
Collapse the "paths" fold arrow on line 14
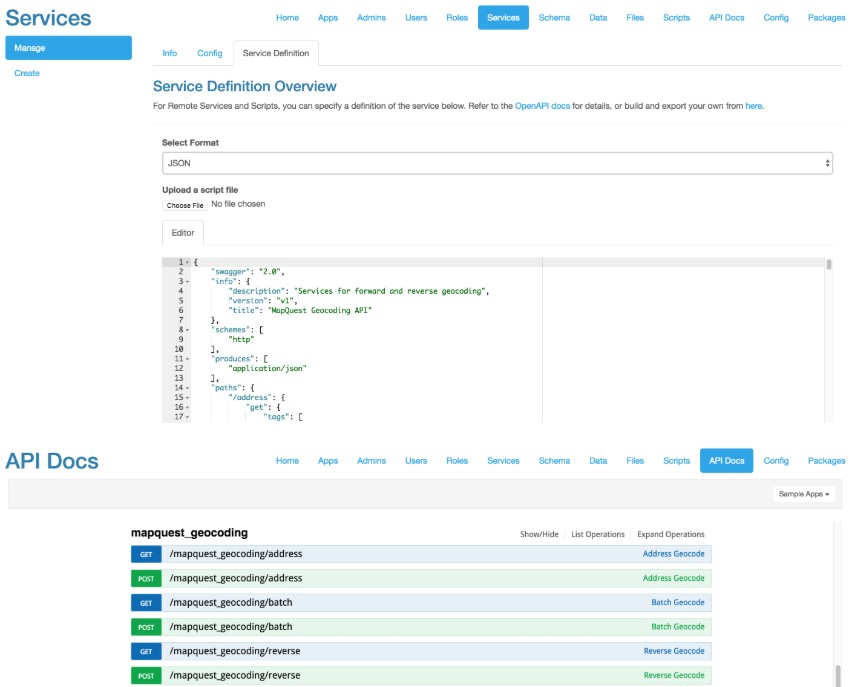point(188,388)
